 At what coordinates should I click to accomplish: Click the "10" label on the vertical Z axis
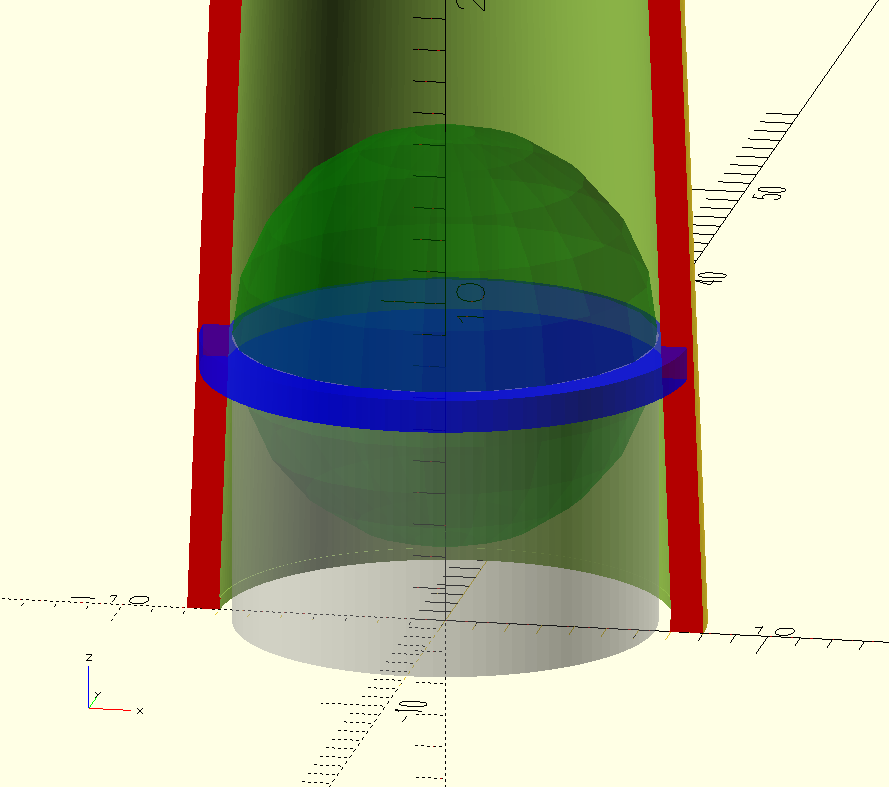coord(470,304)
